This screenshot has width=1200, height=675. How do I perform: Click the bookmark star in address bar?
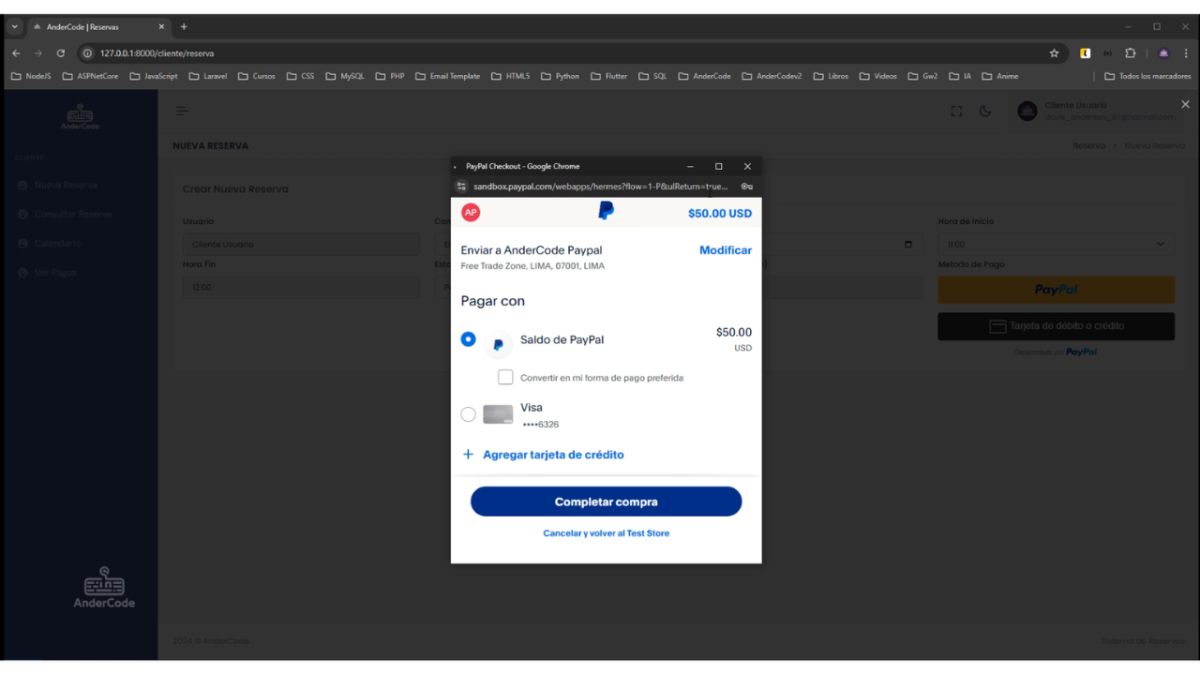[1054, 53]
